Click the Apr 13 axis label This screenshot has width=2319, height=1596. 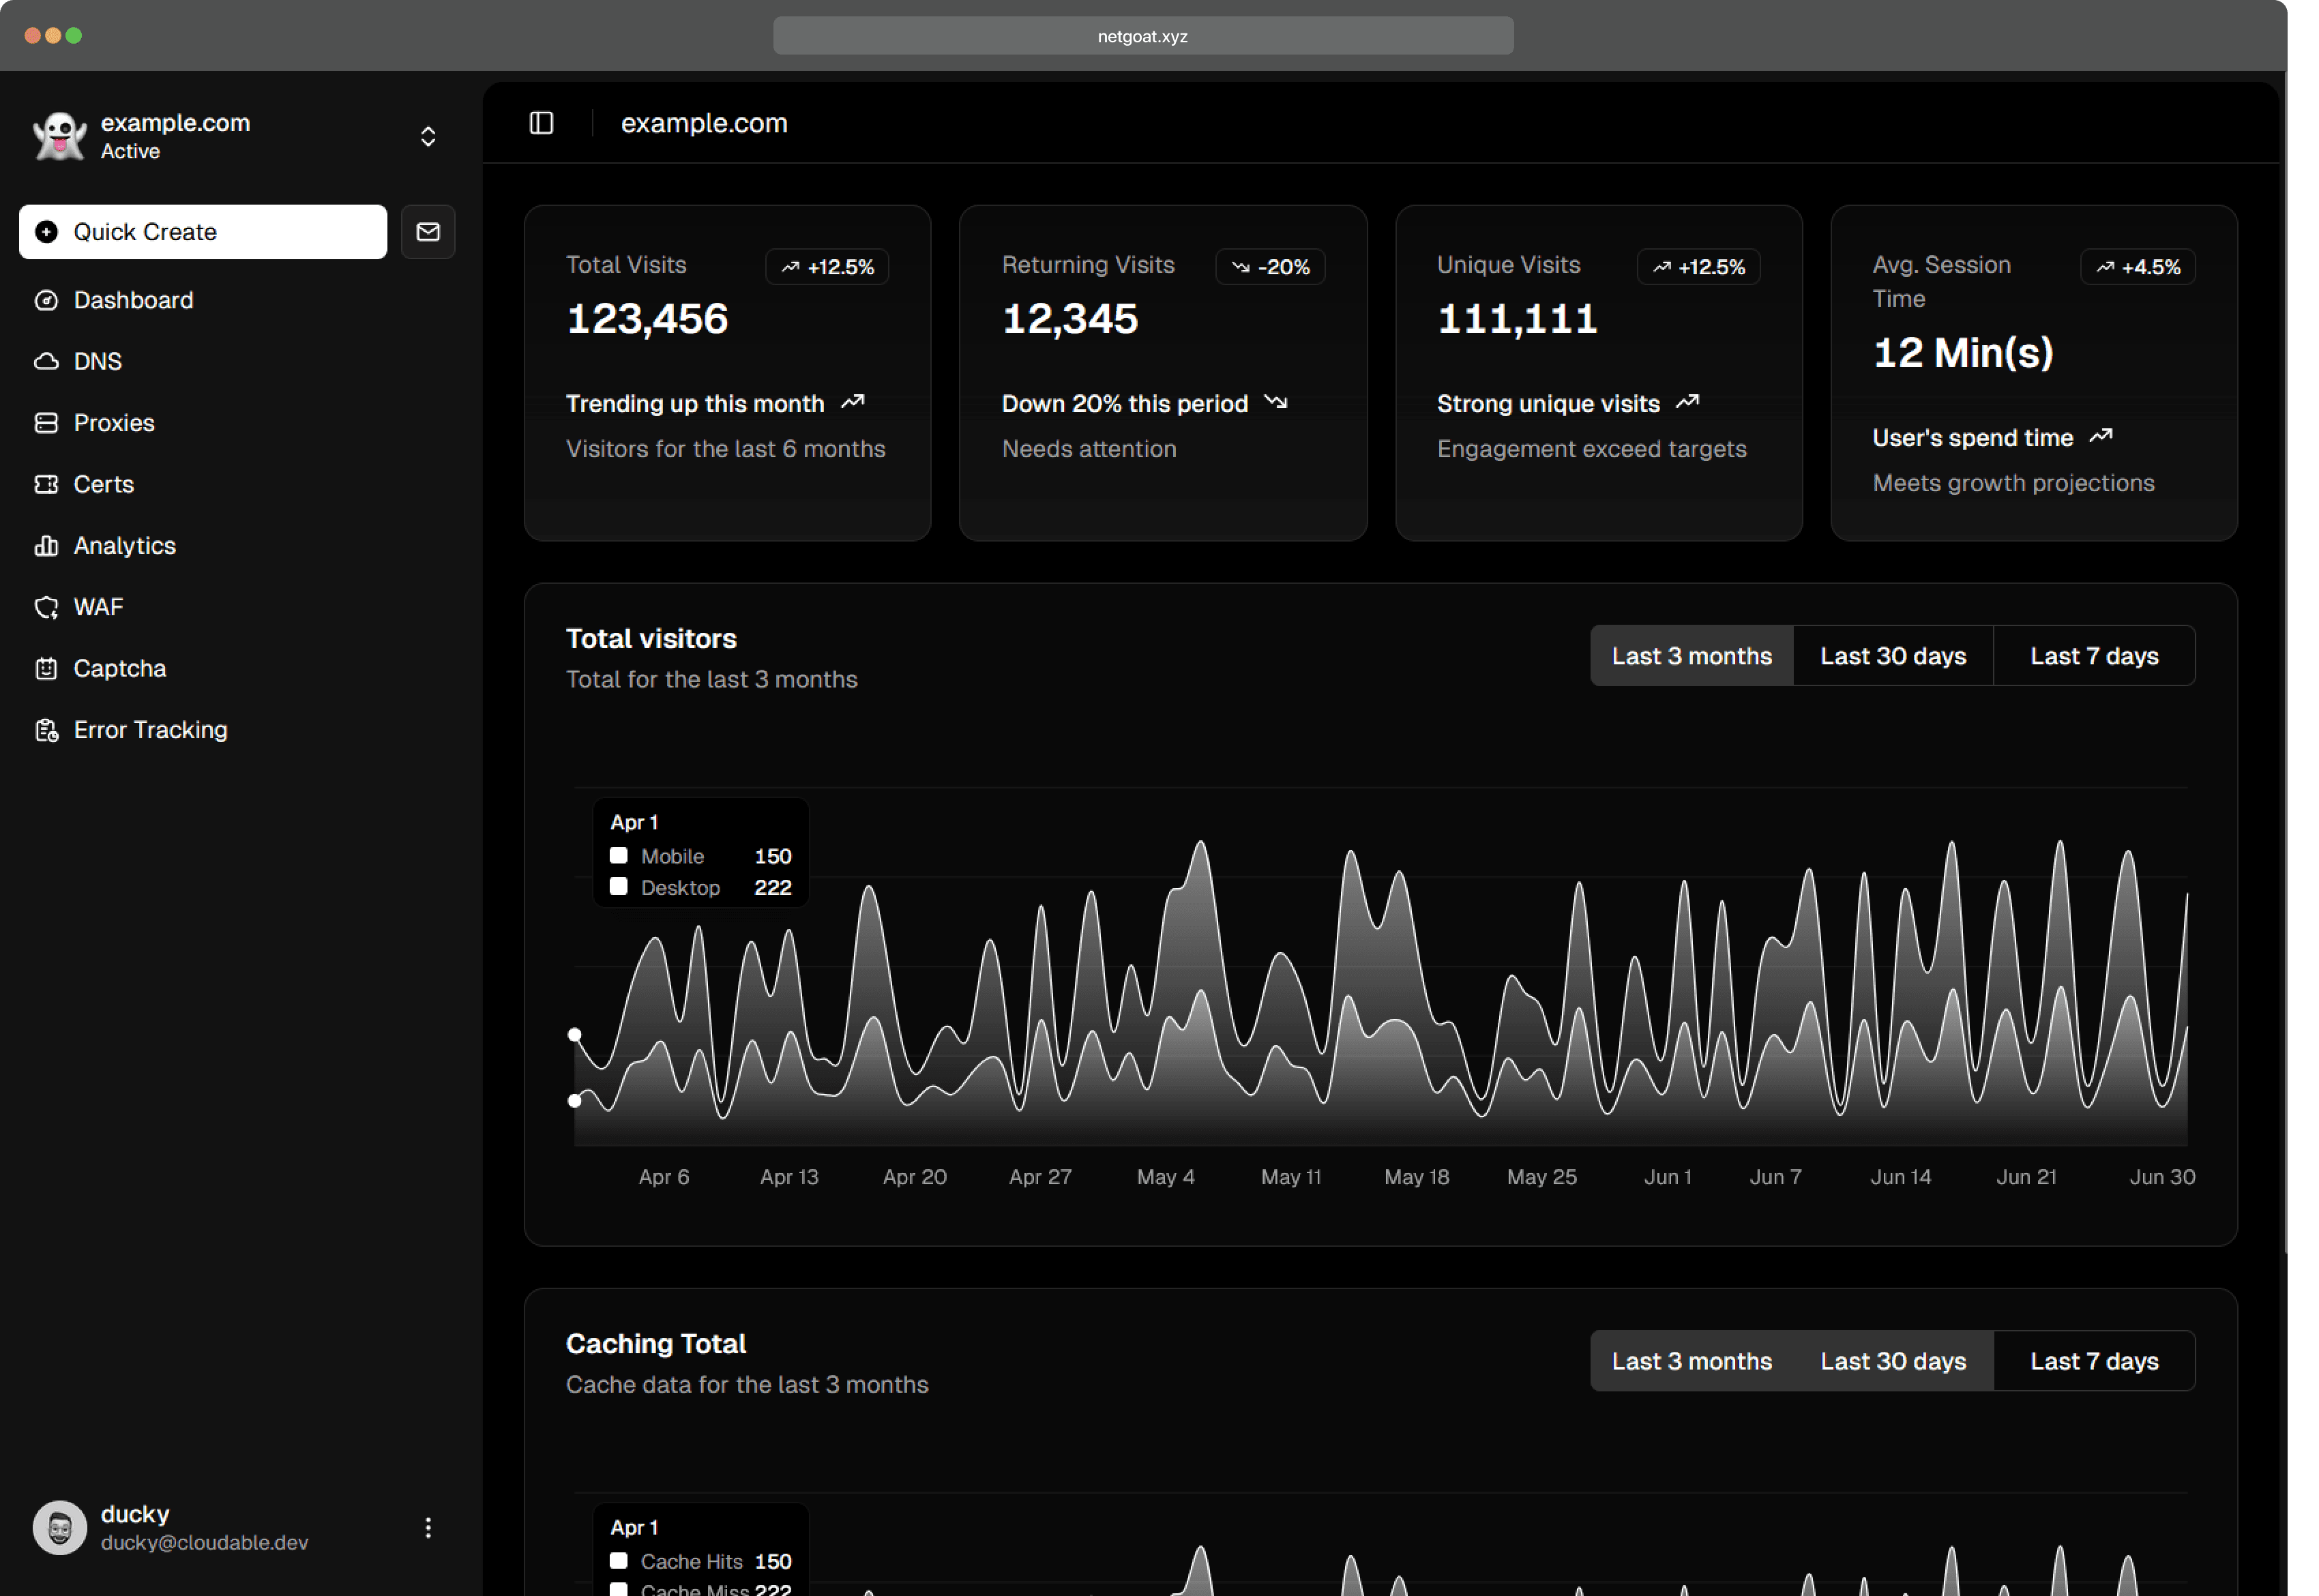point(789,1177)
